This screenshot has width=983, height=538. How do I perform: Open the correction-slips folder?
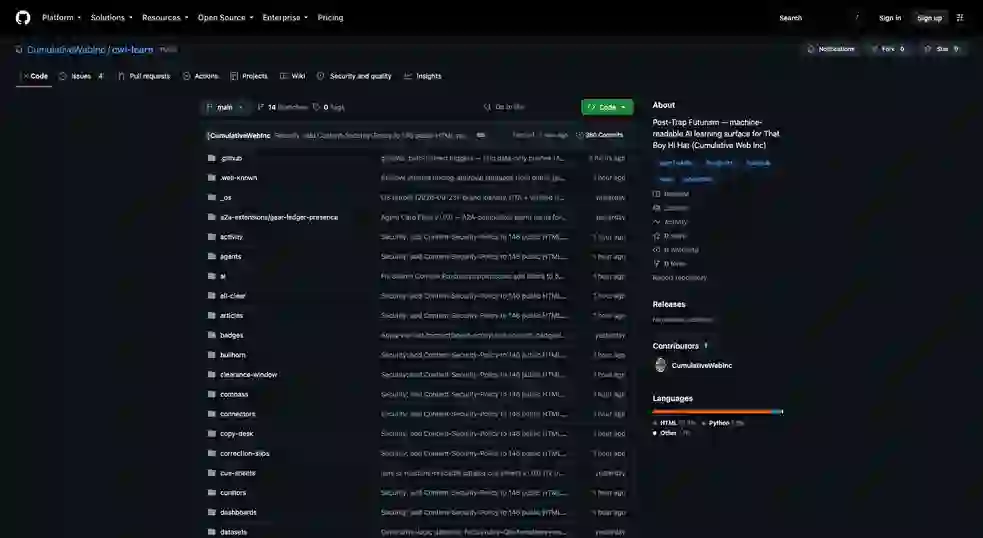pyautogui.click(x=244, y=453)
